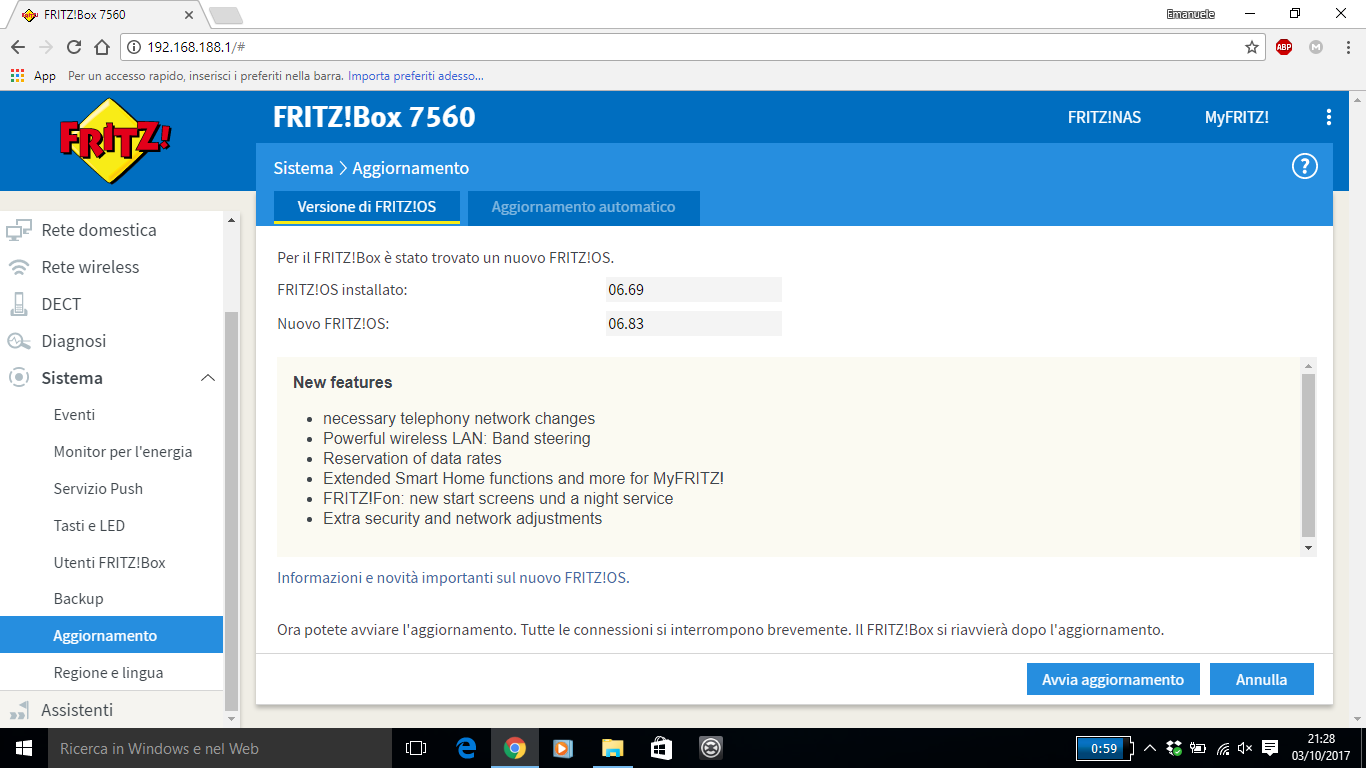Select Aggiornamento in the sidebar
1366x768 pixels.
coord(112,635)
